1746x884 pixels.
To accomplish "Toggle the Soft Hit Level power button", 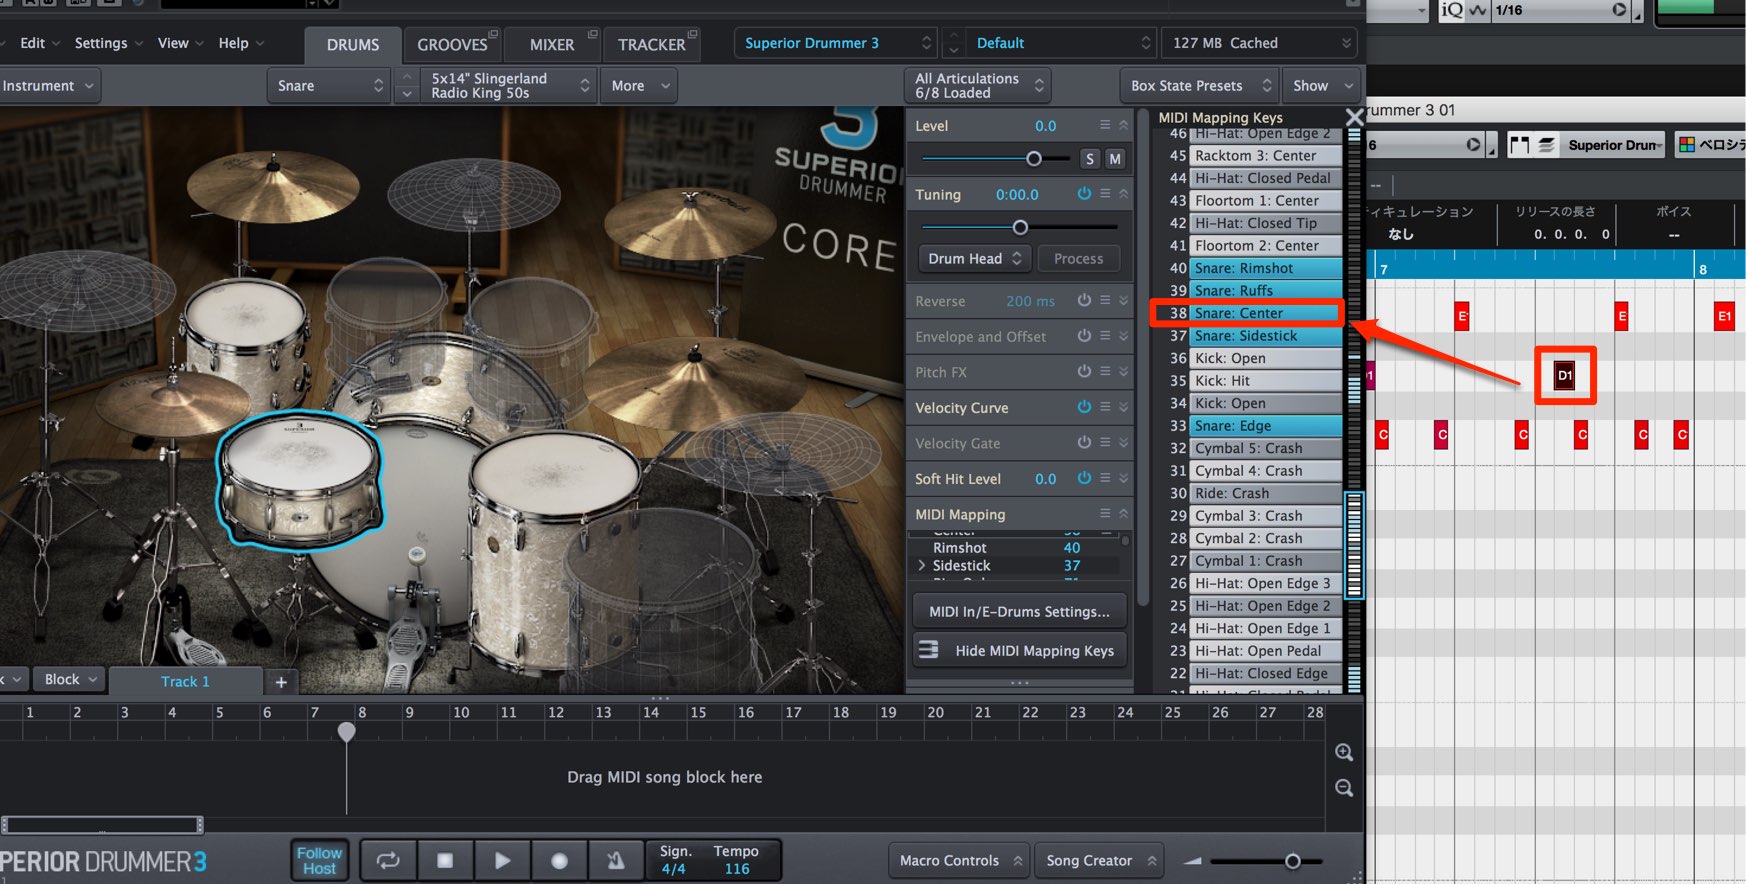I will tap(1084, 478).
